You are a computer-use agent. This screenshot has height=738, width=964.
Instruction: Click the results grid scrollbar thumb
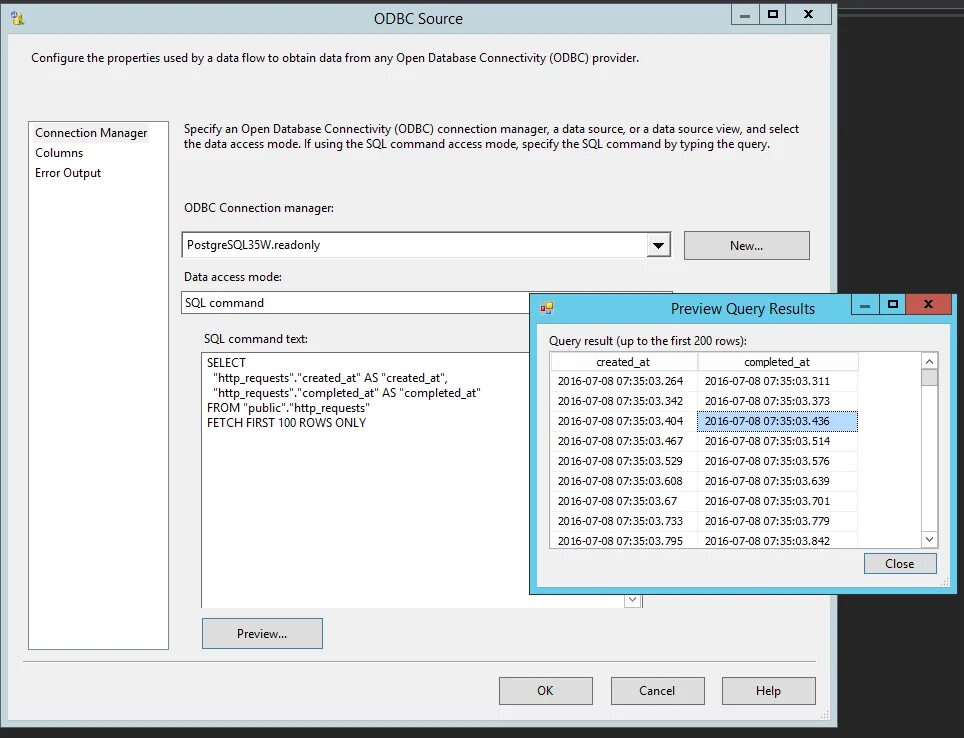930,378
